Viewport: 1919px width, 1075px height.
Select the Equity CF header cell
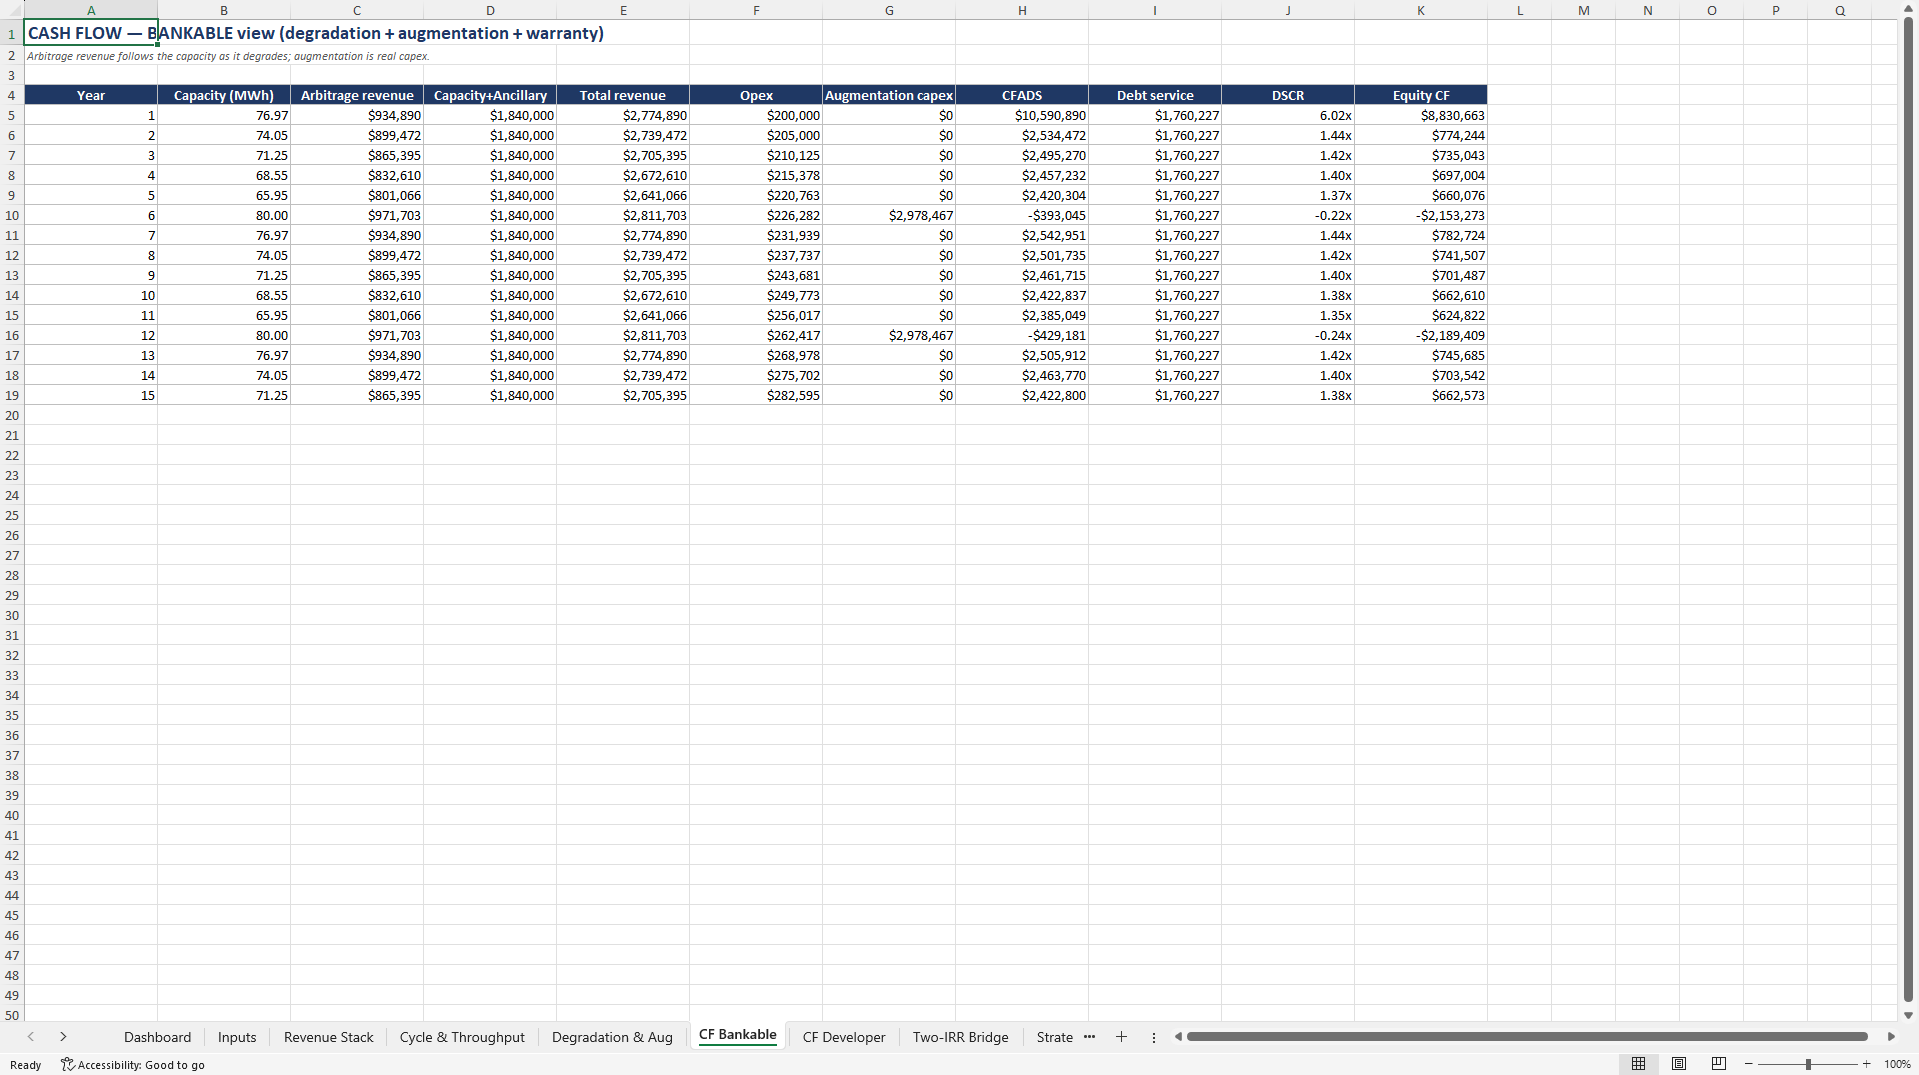1421,95
